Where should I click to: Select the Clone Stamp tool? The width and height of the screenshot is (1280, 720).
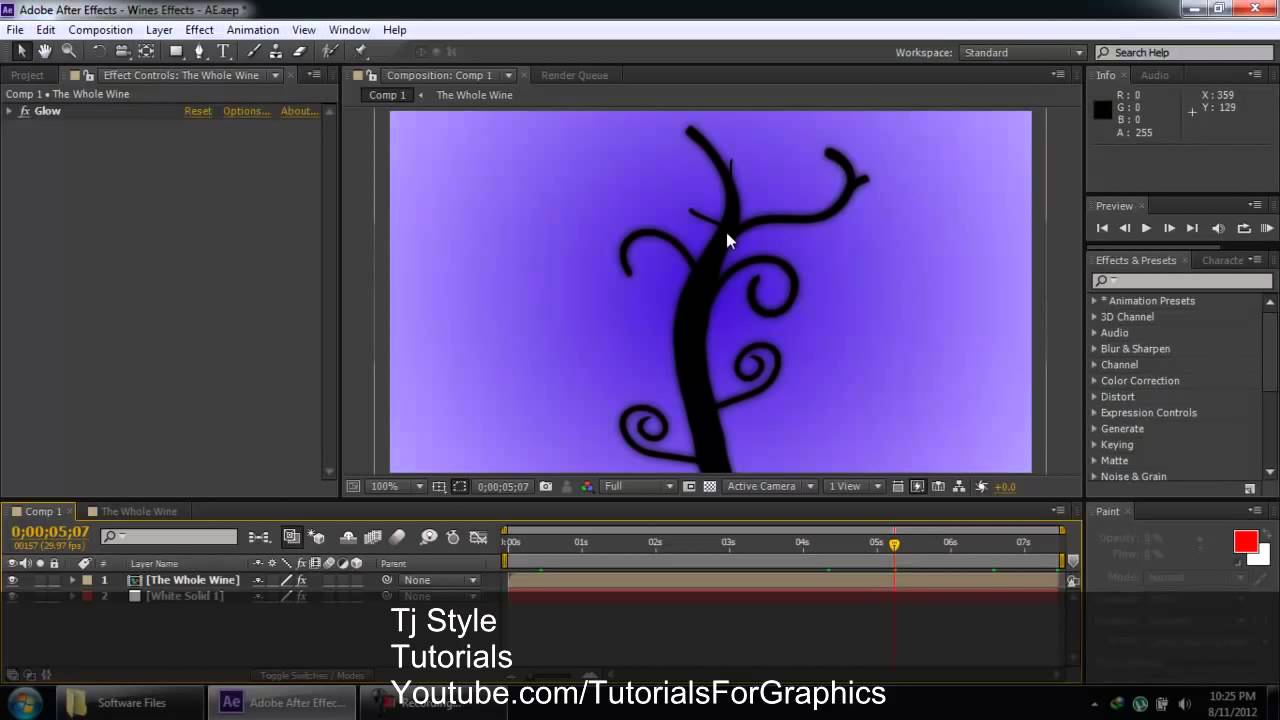276,51
